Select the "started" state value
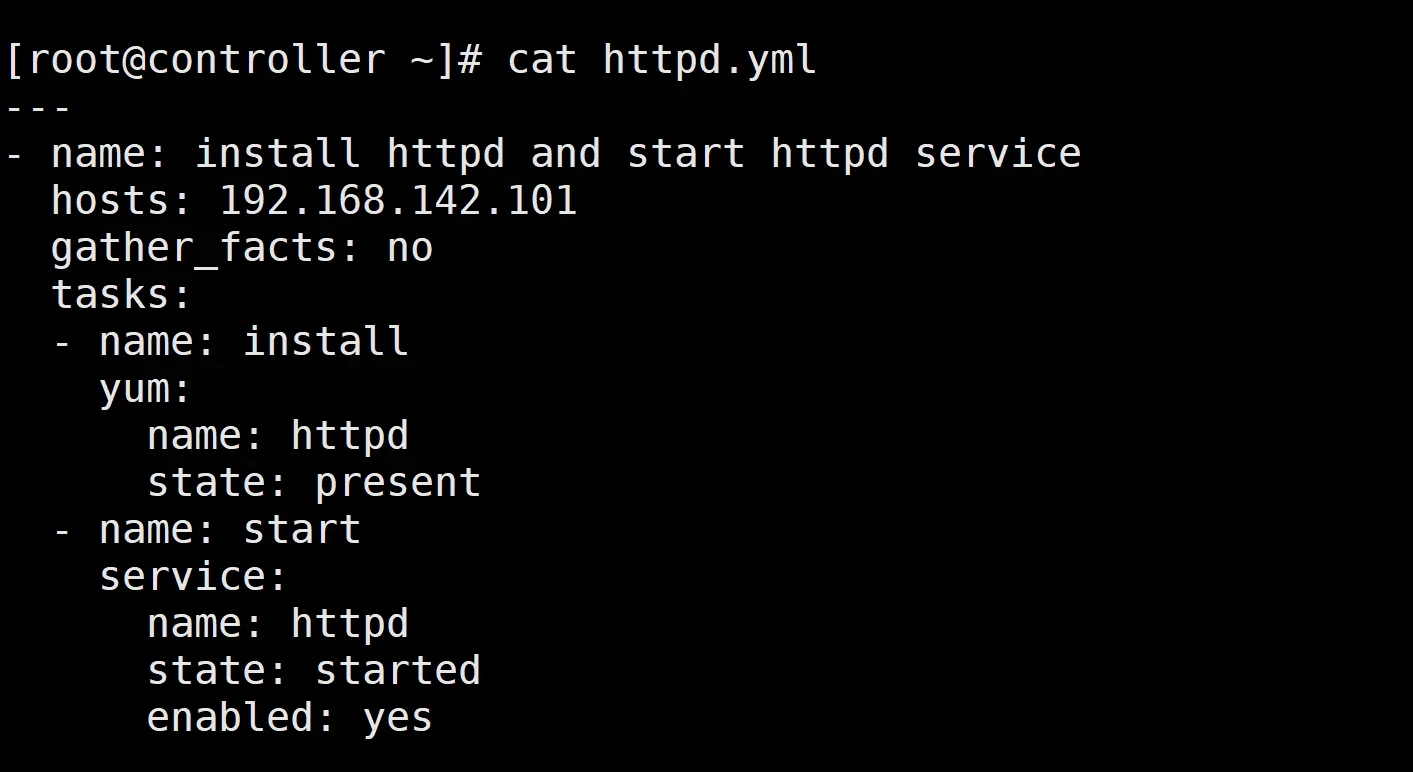1413x772 pixels. tap(398, 671)
